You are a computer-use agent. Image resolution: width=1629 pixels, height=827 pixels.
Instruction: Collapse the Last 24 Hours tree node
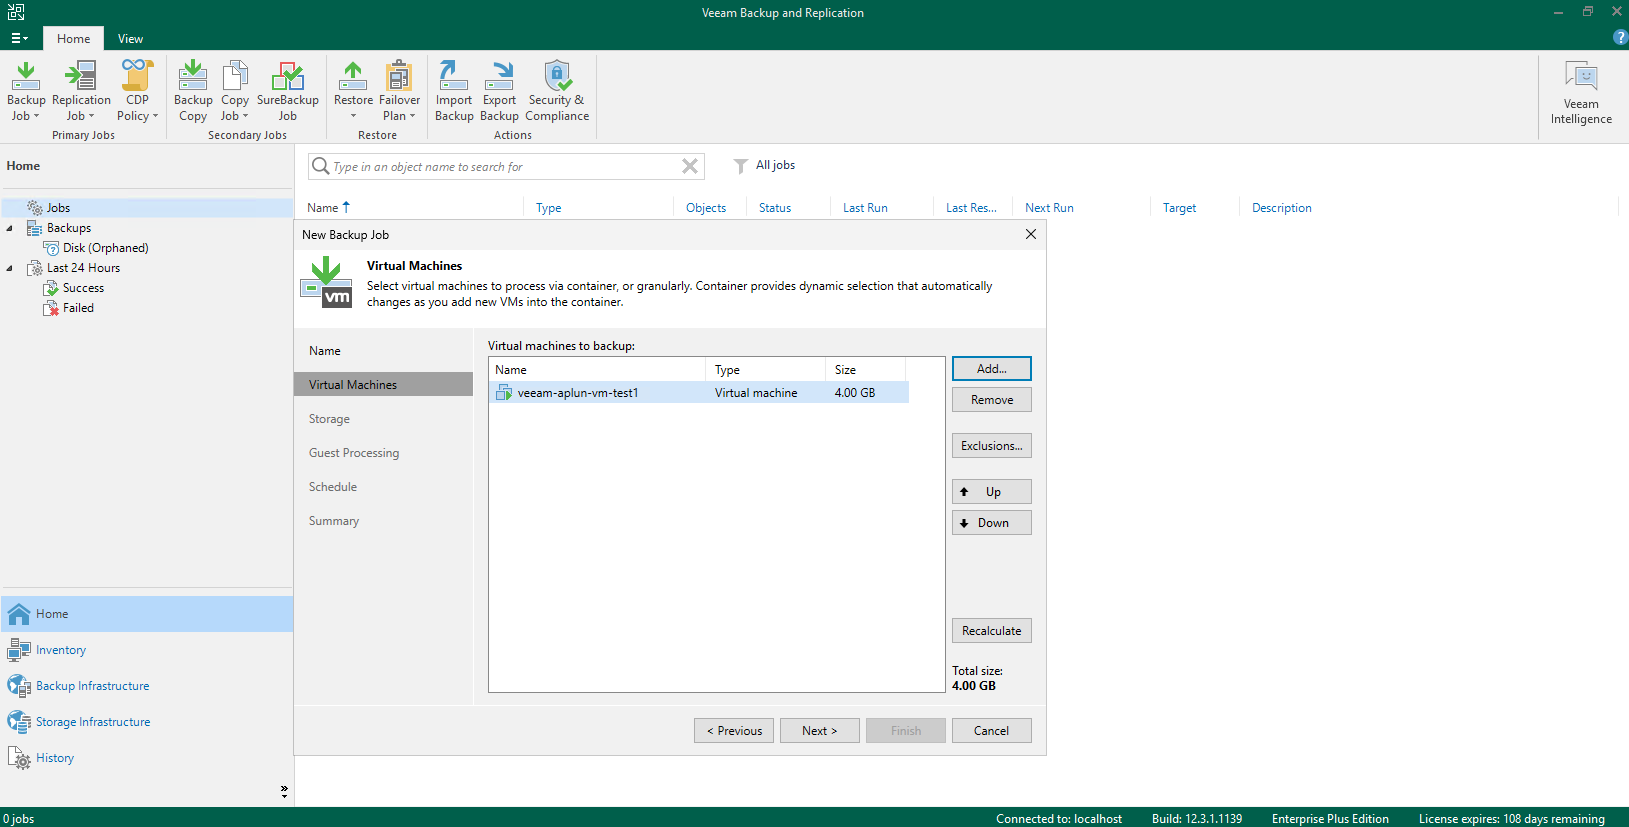pyautogui.click(x=10, y=268)
